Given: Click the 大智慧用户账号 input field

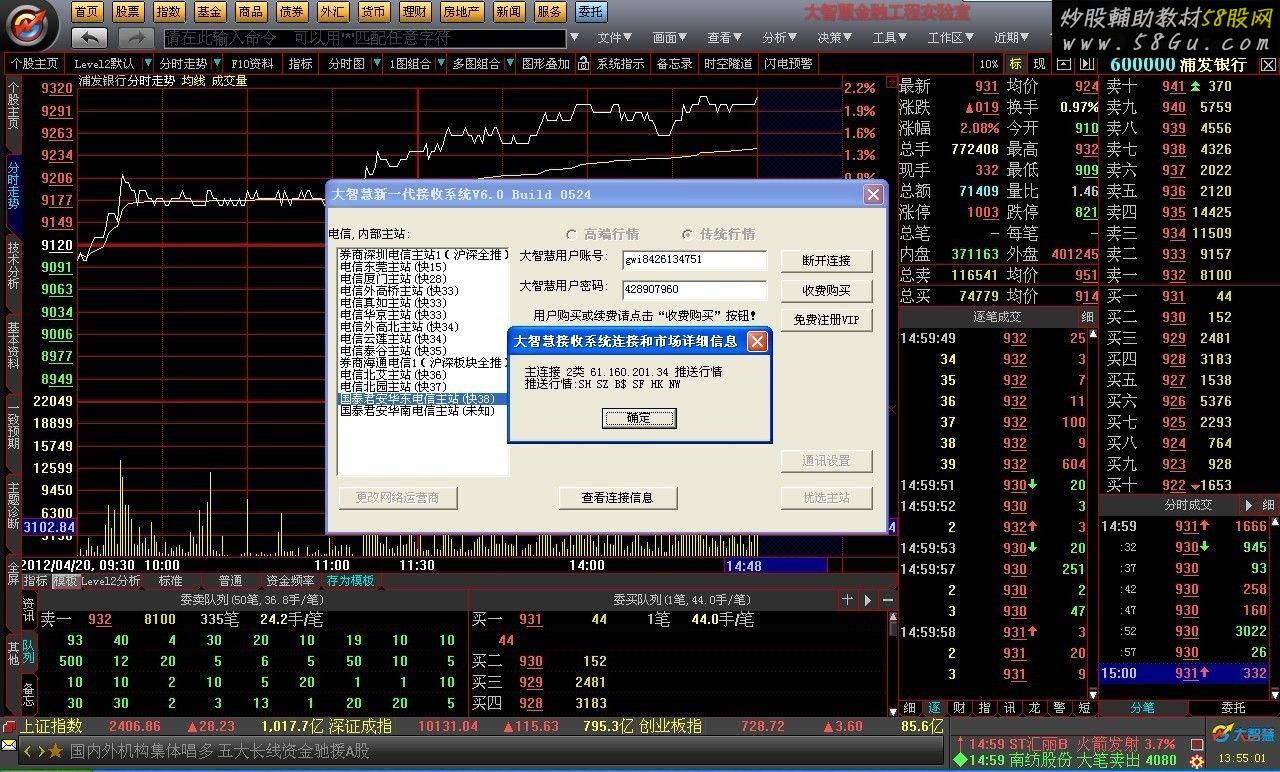Looking at the screenshot, I should [x=694, y=260].
